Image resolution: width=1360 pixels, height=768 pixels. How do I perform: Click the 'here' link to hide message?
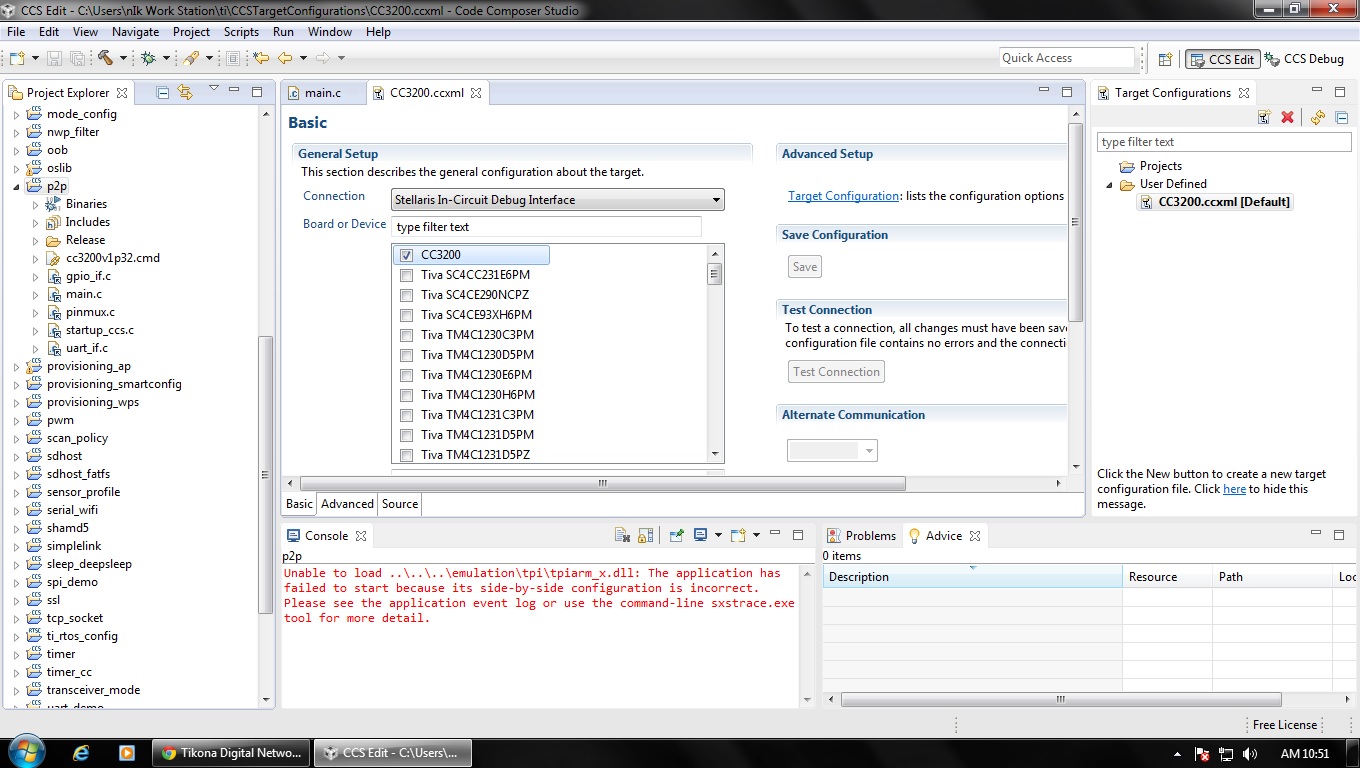pyautogui.click(x=1234, y=489)
